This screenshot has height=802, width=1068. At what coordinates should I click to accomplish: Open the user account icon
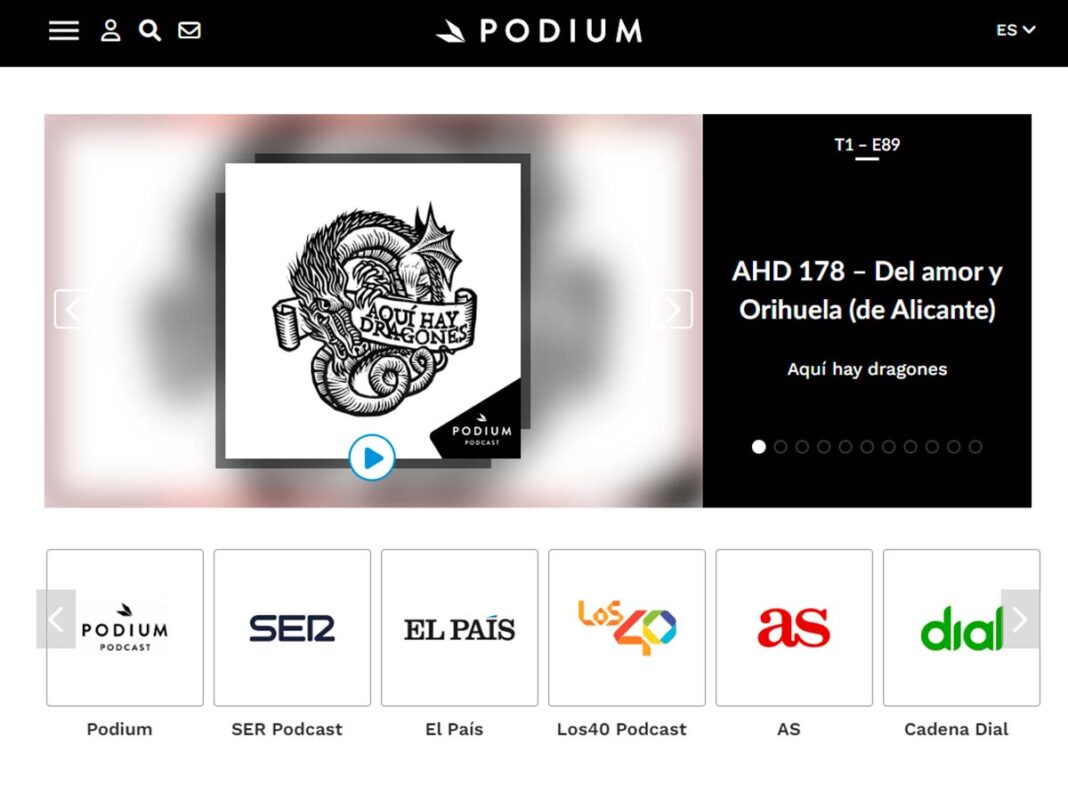110,31
